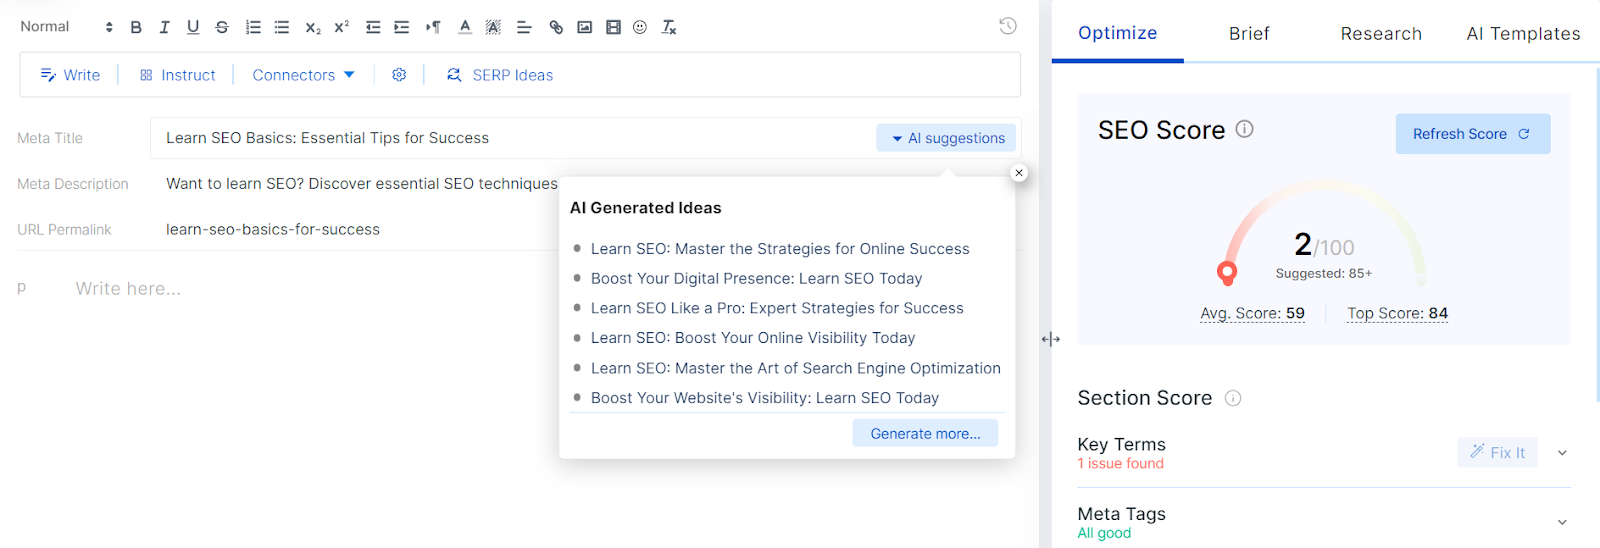Expand the Meta Tags section
1600x548 pixels.
click(1562, 522)
